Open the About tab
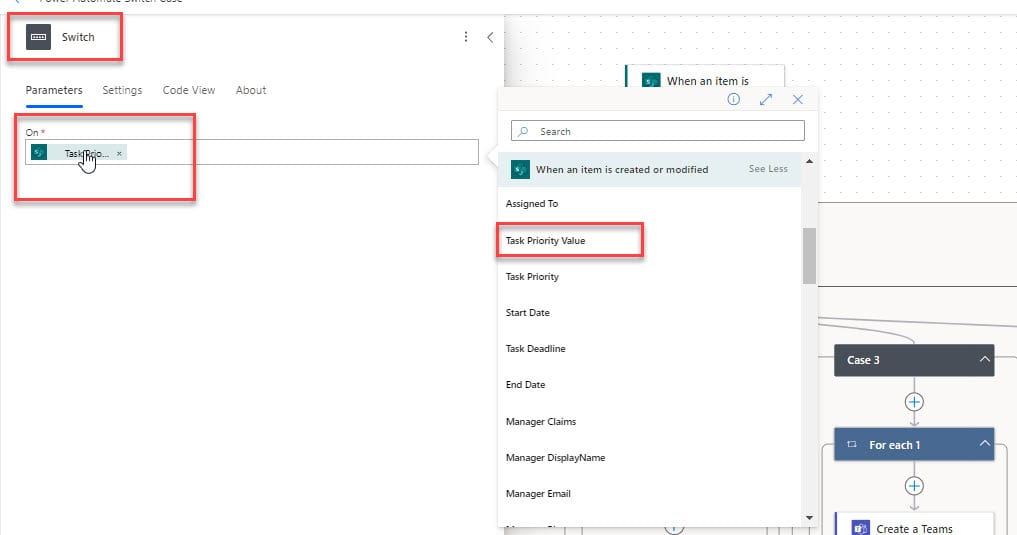The height and width of the screenshot is (535, 1017). pyautogui.click(x=251, y=90)
